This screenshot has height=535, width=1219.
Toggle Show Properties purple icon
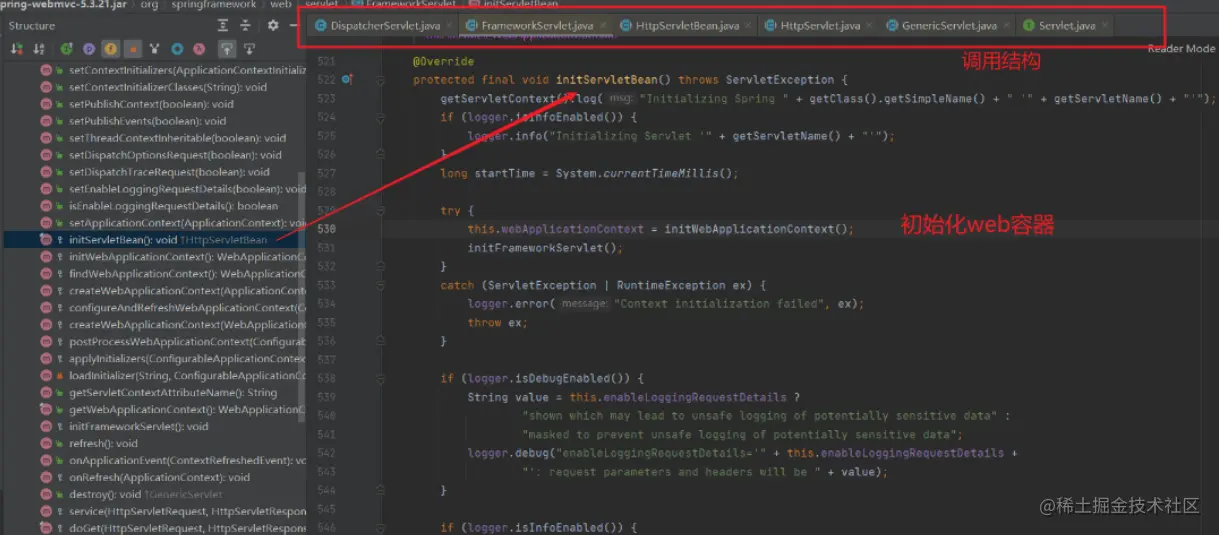tap(89, 48)
